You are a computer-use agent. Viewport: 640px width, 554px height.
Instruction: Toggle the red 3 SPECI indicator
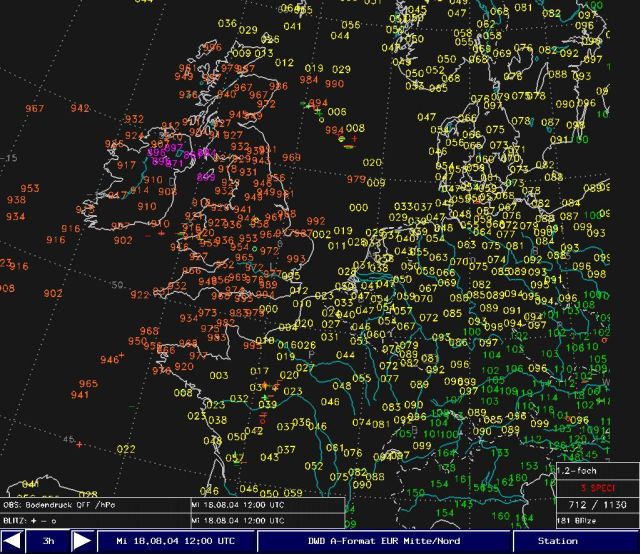point(596,487)
